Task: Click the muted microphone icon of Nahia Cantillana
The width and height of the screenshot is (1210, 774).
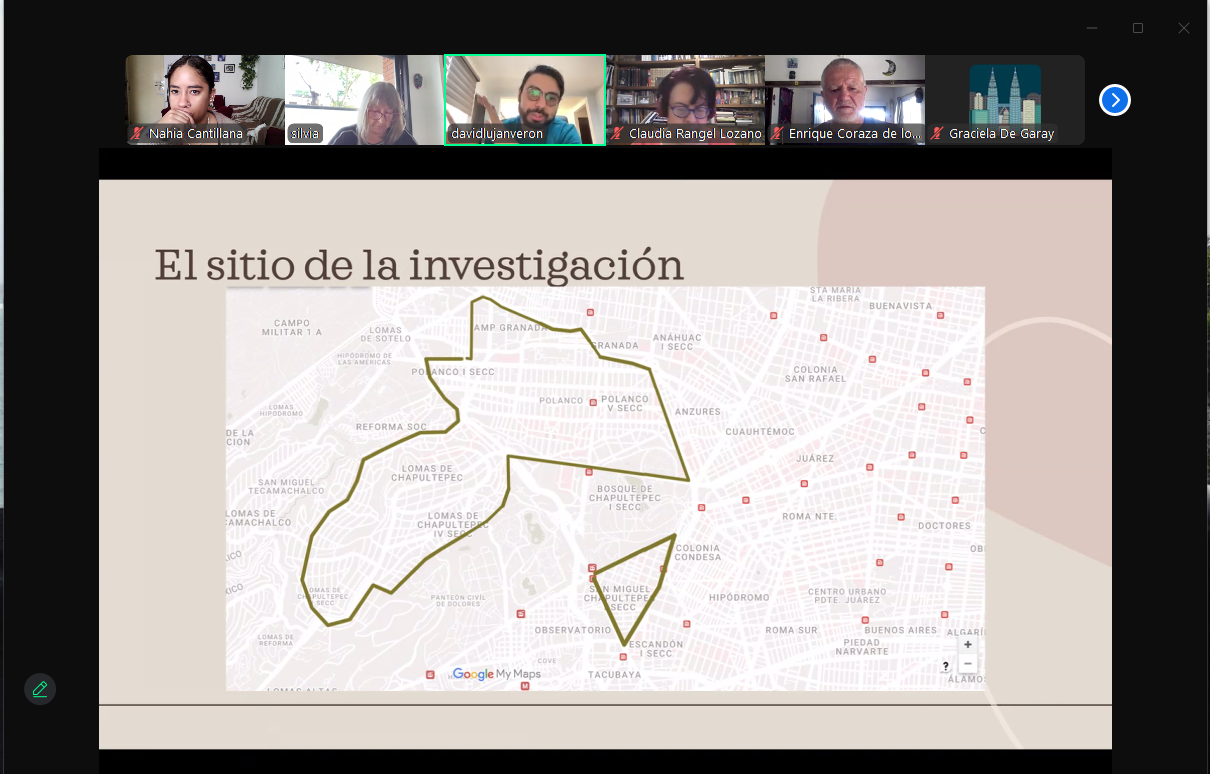Action: click(x=137, y=133)
